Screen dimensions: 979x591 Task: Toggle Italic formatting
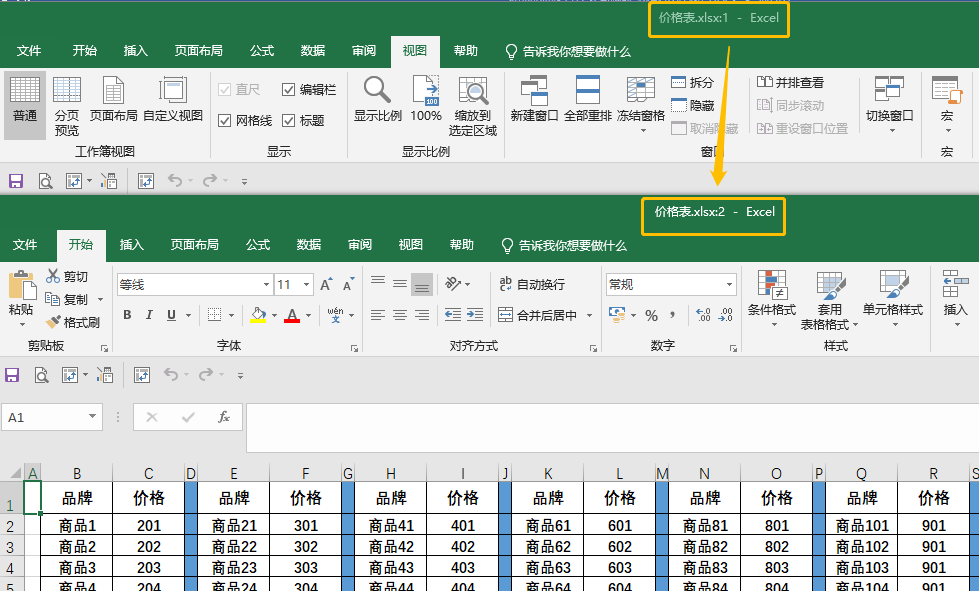[149, 315]
